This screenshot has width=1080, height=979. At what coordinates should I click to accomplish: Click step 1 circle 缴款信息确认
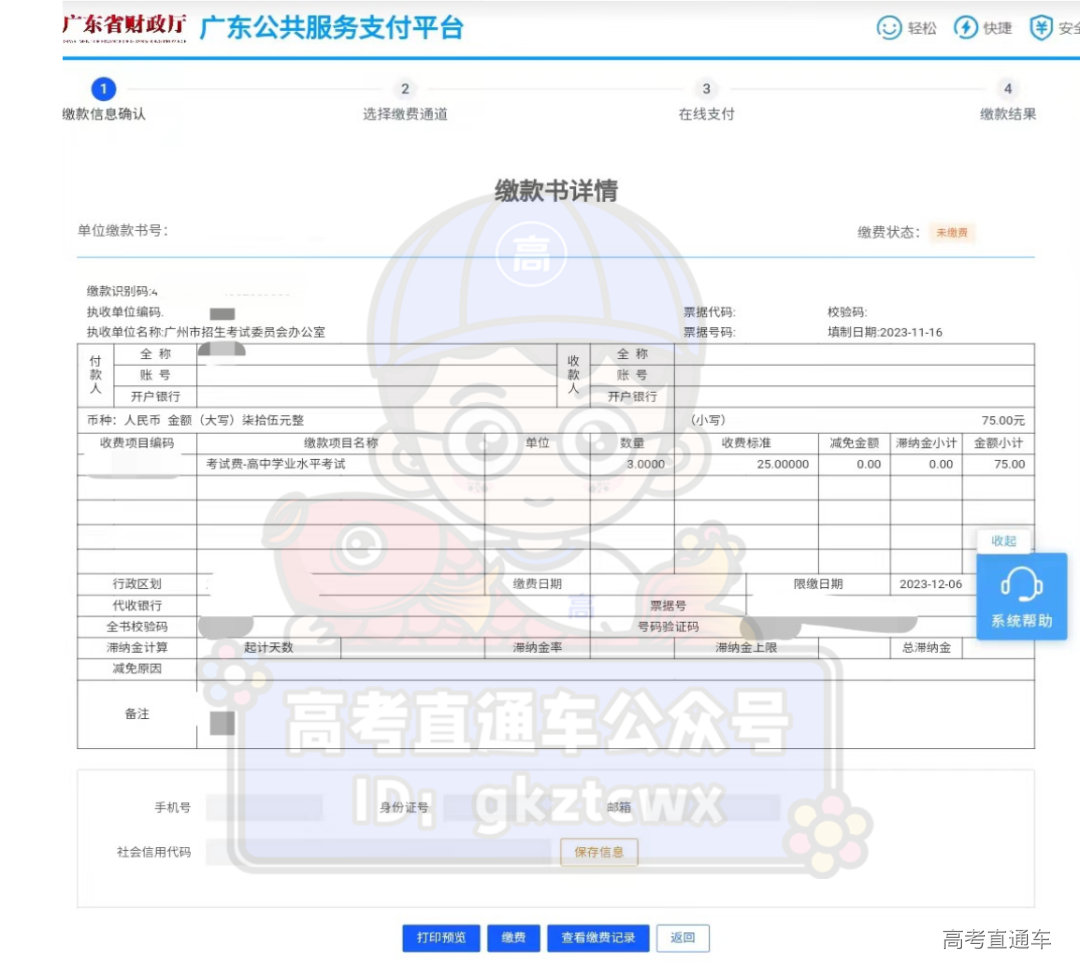[x=104, y=89]
